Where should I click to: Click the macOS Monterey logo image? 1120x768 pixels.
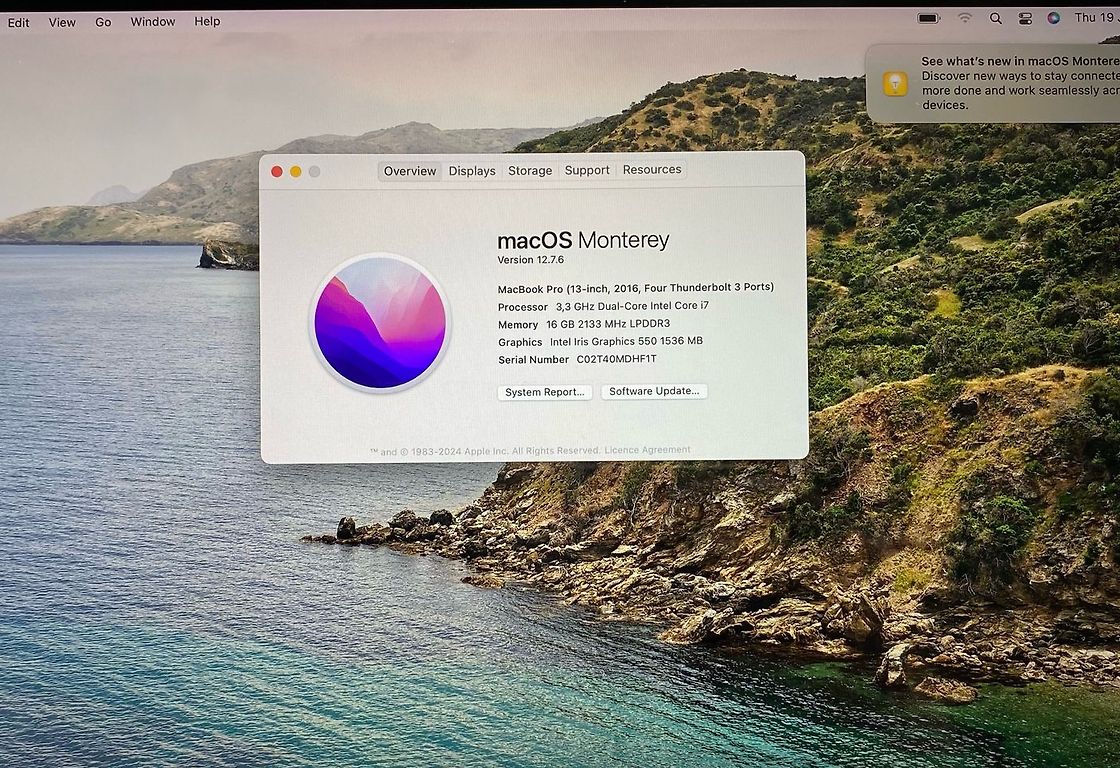tap(380, 323)
